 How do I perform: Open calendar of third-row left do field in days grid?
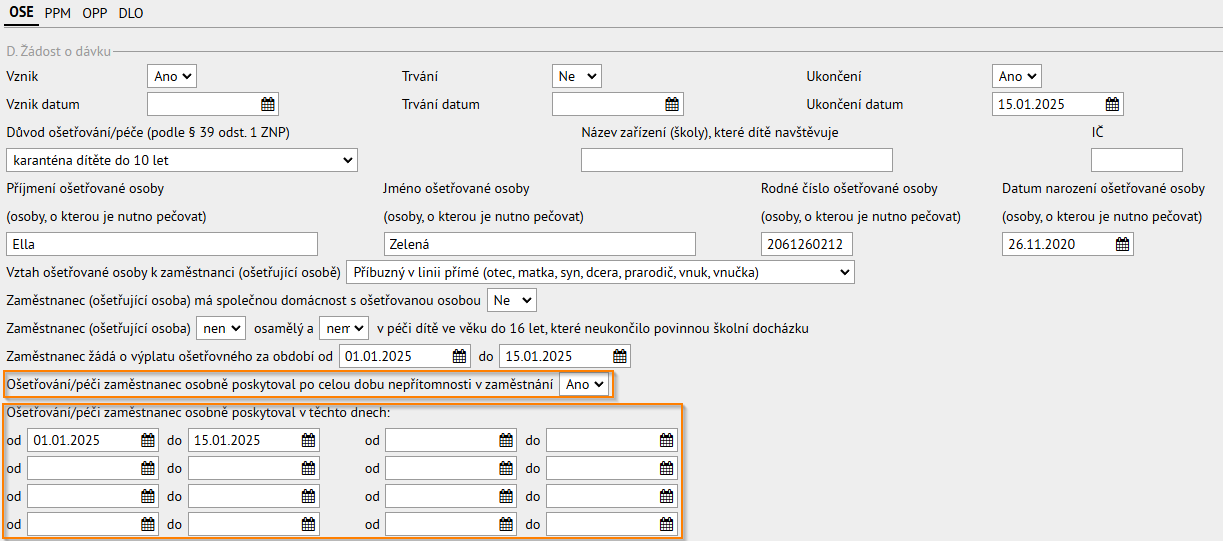click(309, 496)
